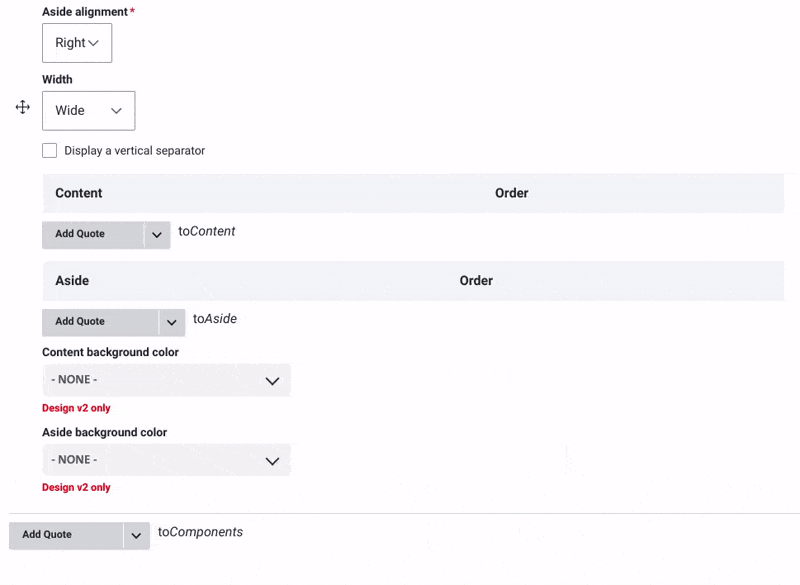Click the 'Aside alignment' field label

pyautogui.click(x=85, y=12)
